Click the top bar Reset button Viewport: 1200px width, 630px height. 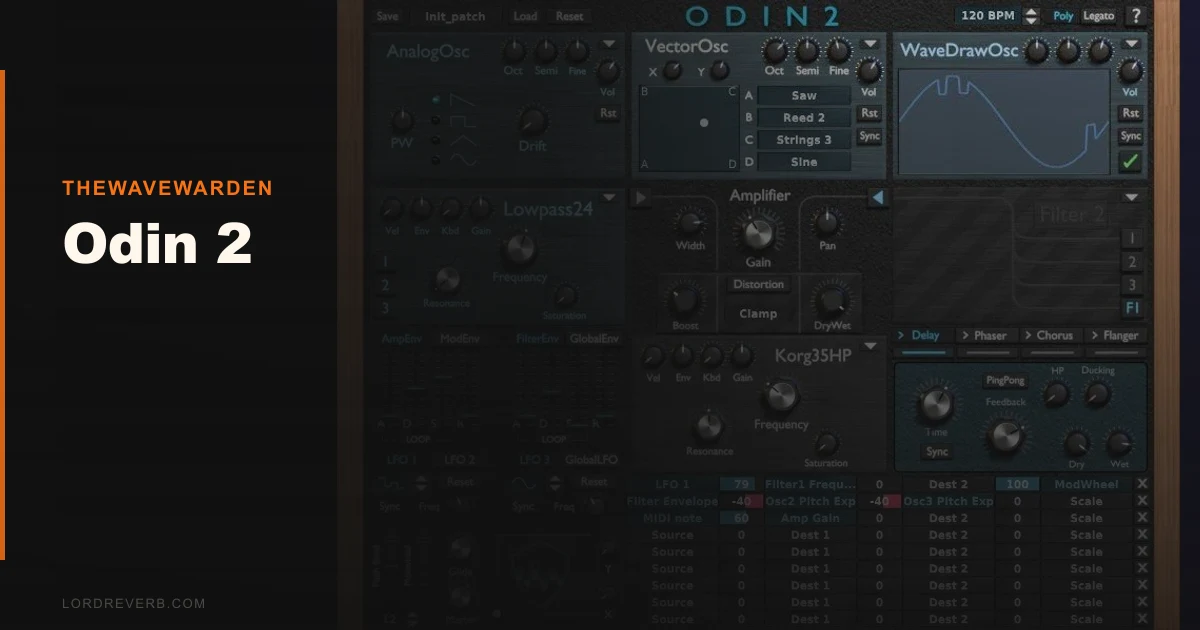[570, 16]
